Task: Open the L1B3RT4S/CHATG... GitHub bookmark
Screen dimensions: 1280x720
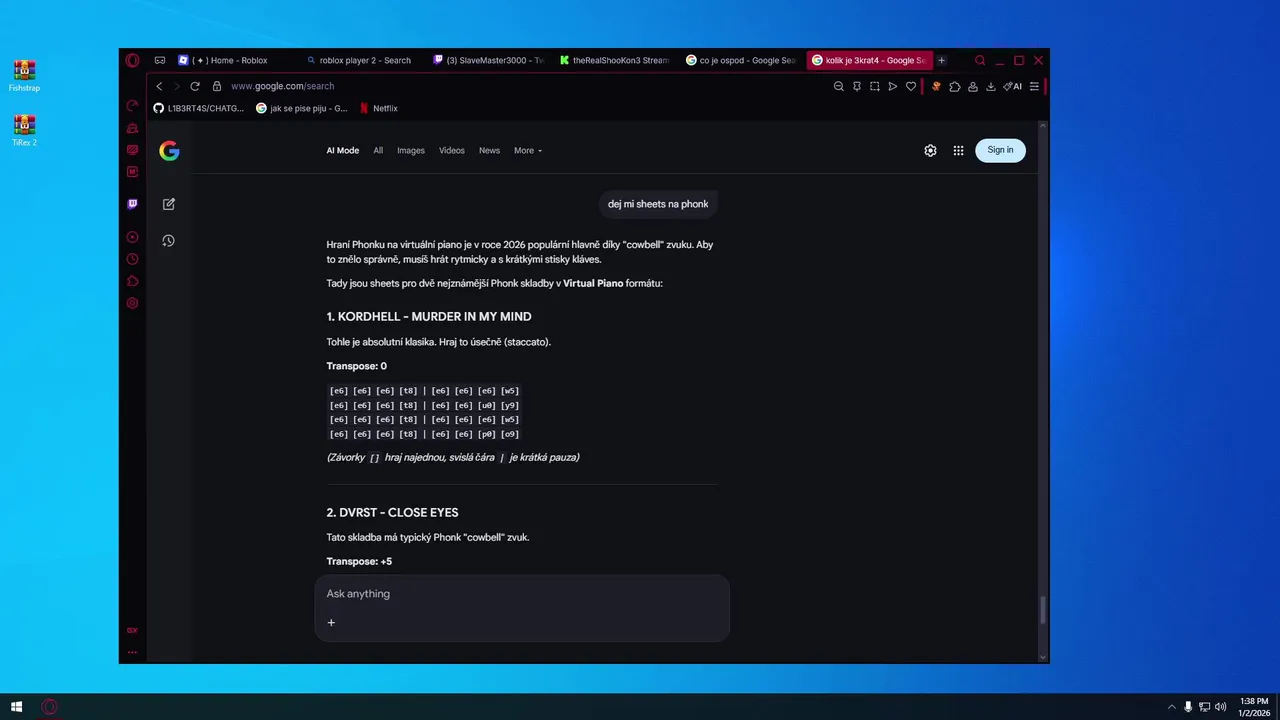Action: point(199,108)
